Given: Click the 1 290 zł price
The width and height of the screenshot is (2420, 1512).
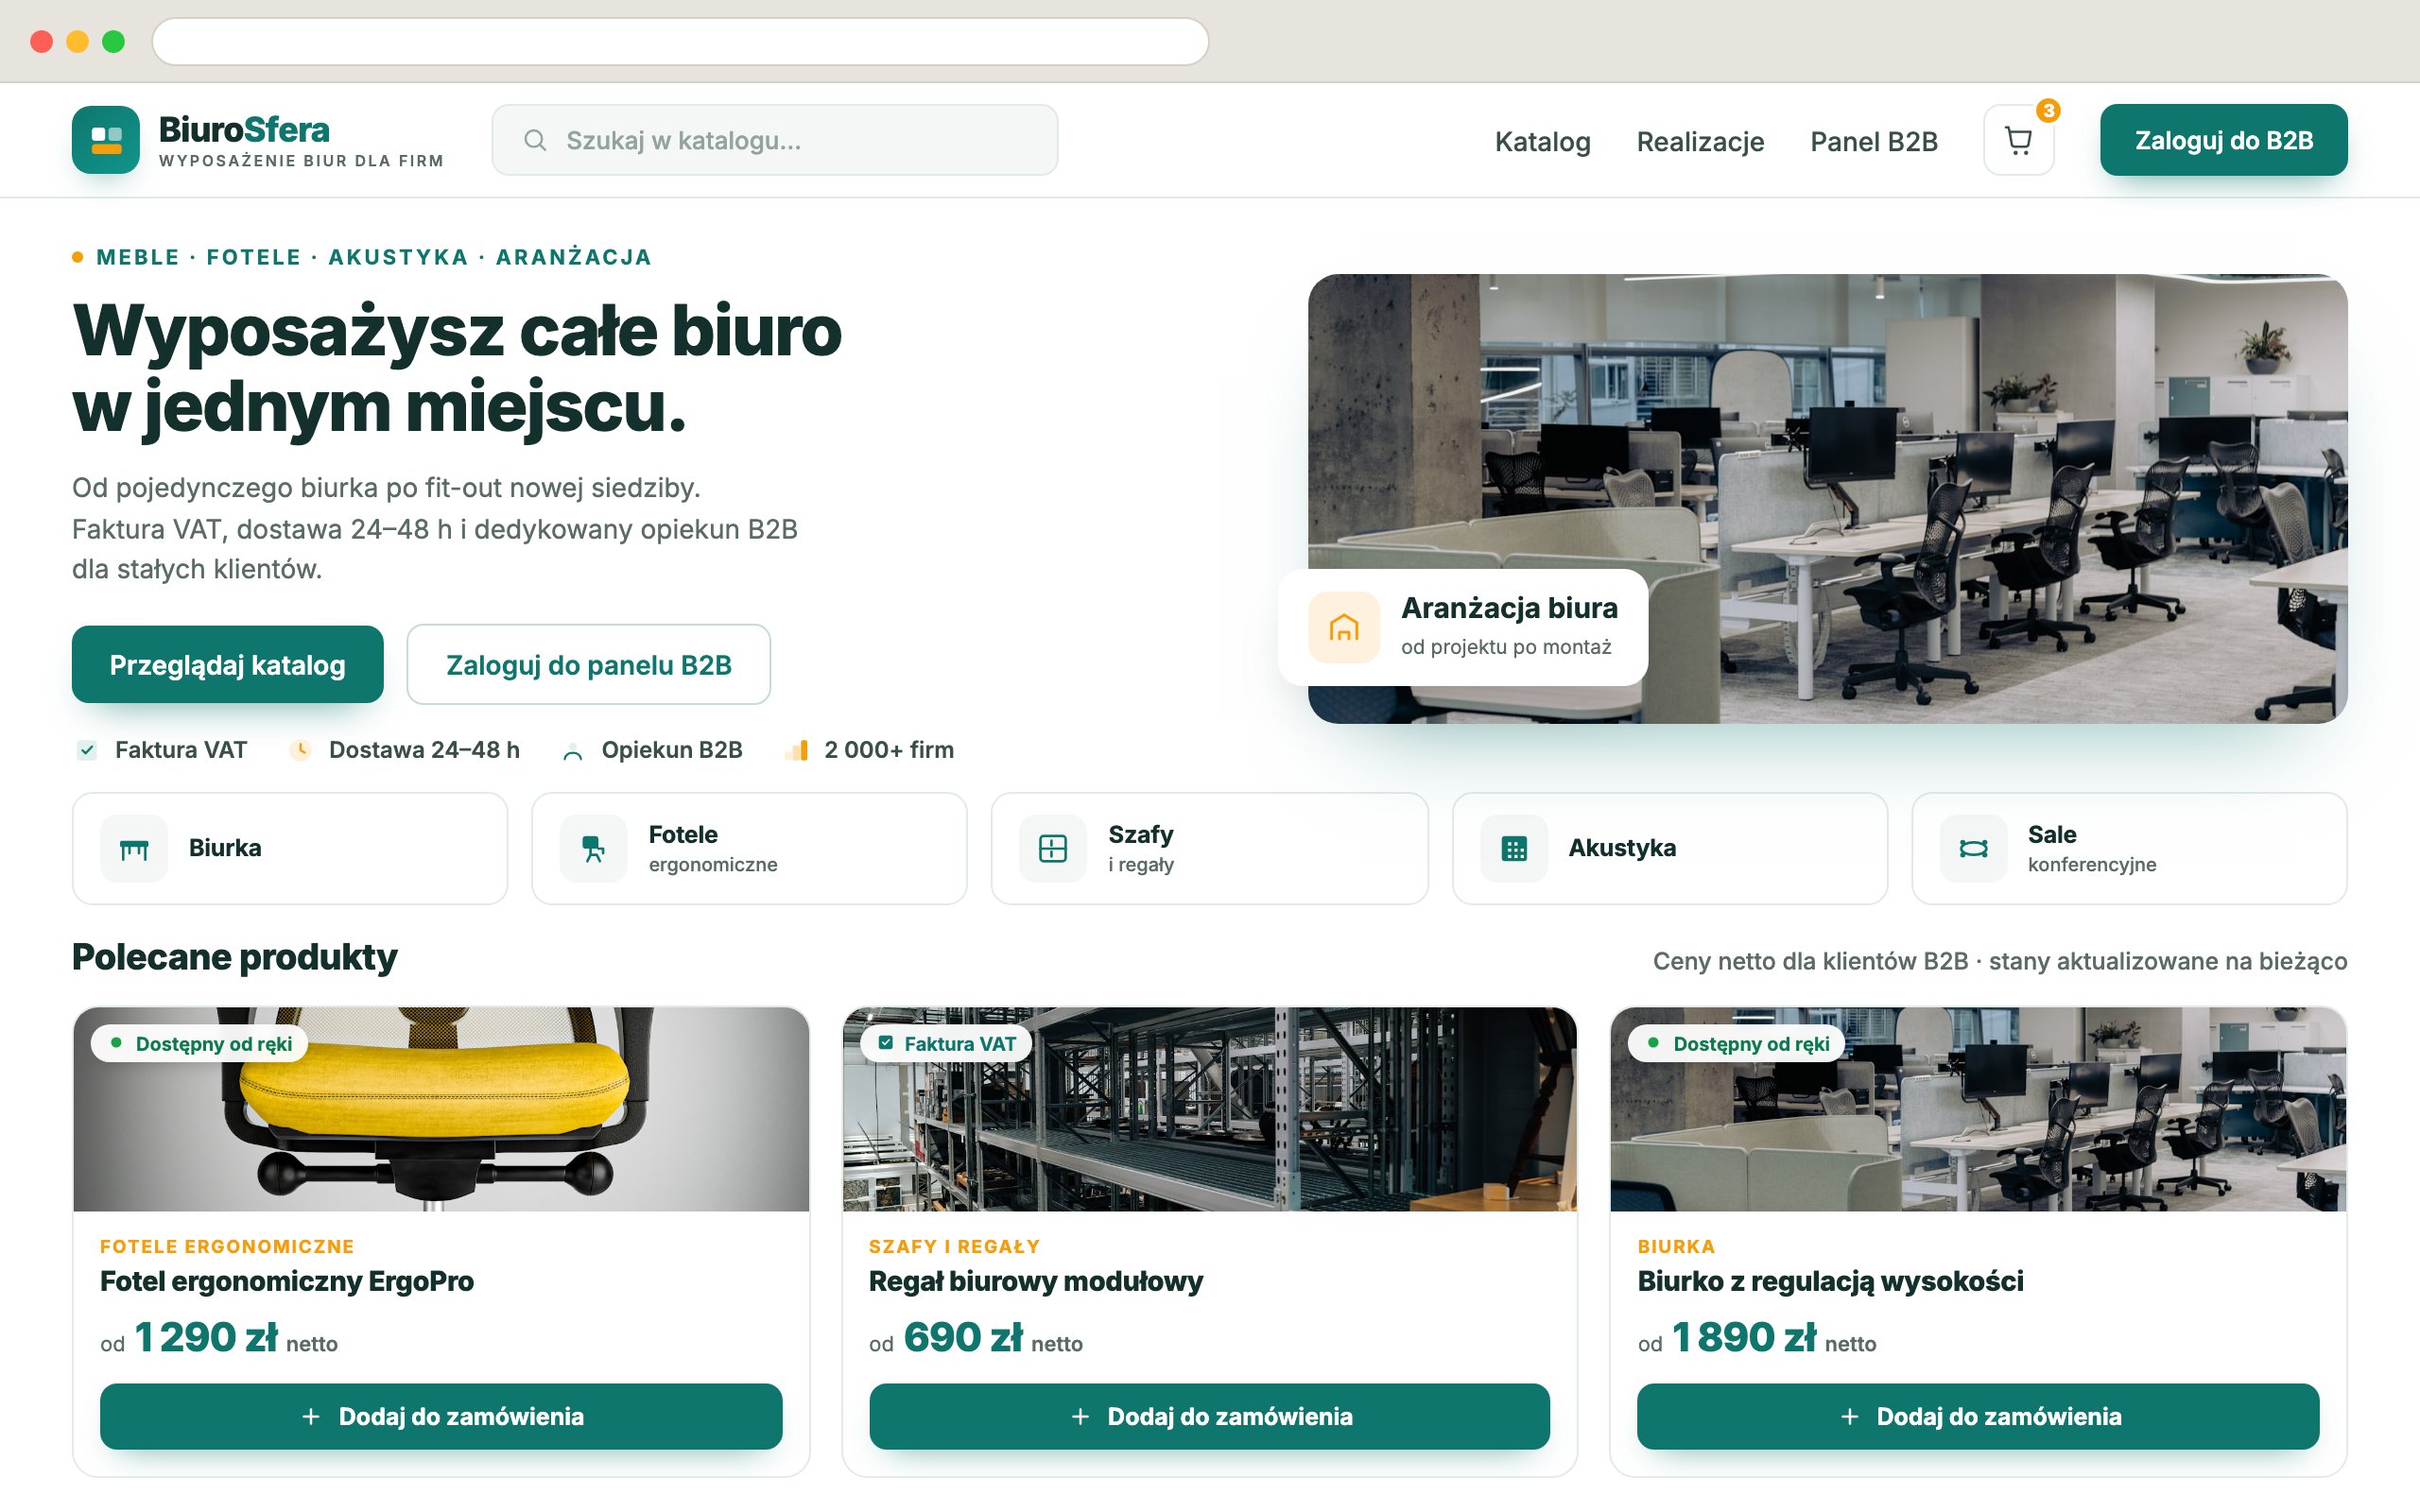Looking at the screenshot, I should [206, 1337].
